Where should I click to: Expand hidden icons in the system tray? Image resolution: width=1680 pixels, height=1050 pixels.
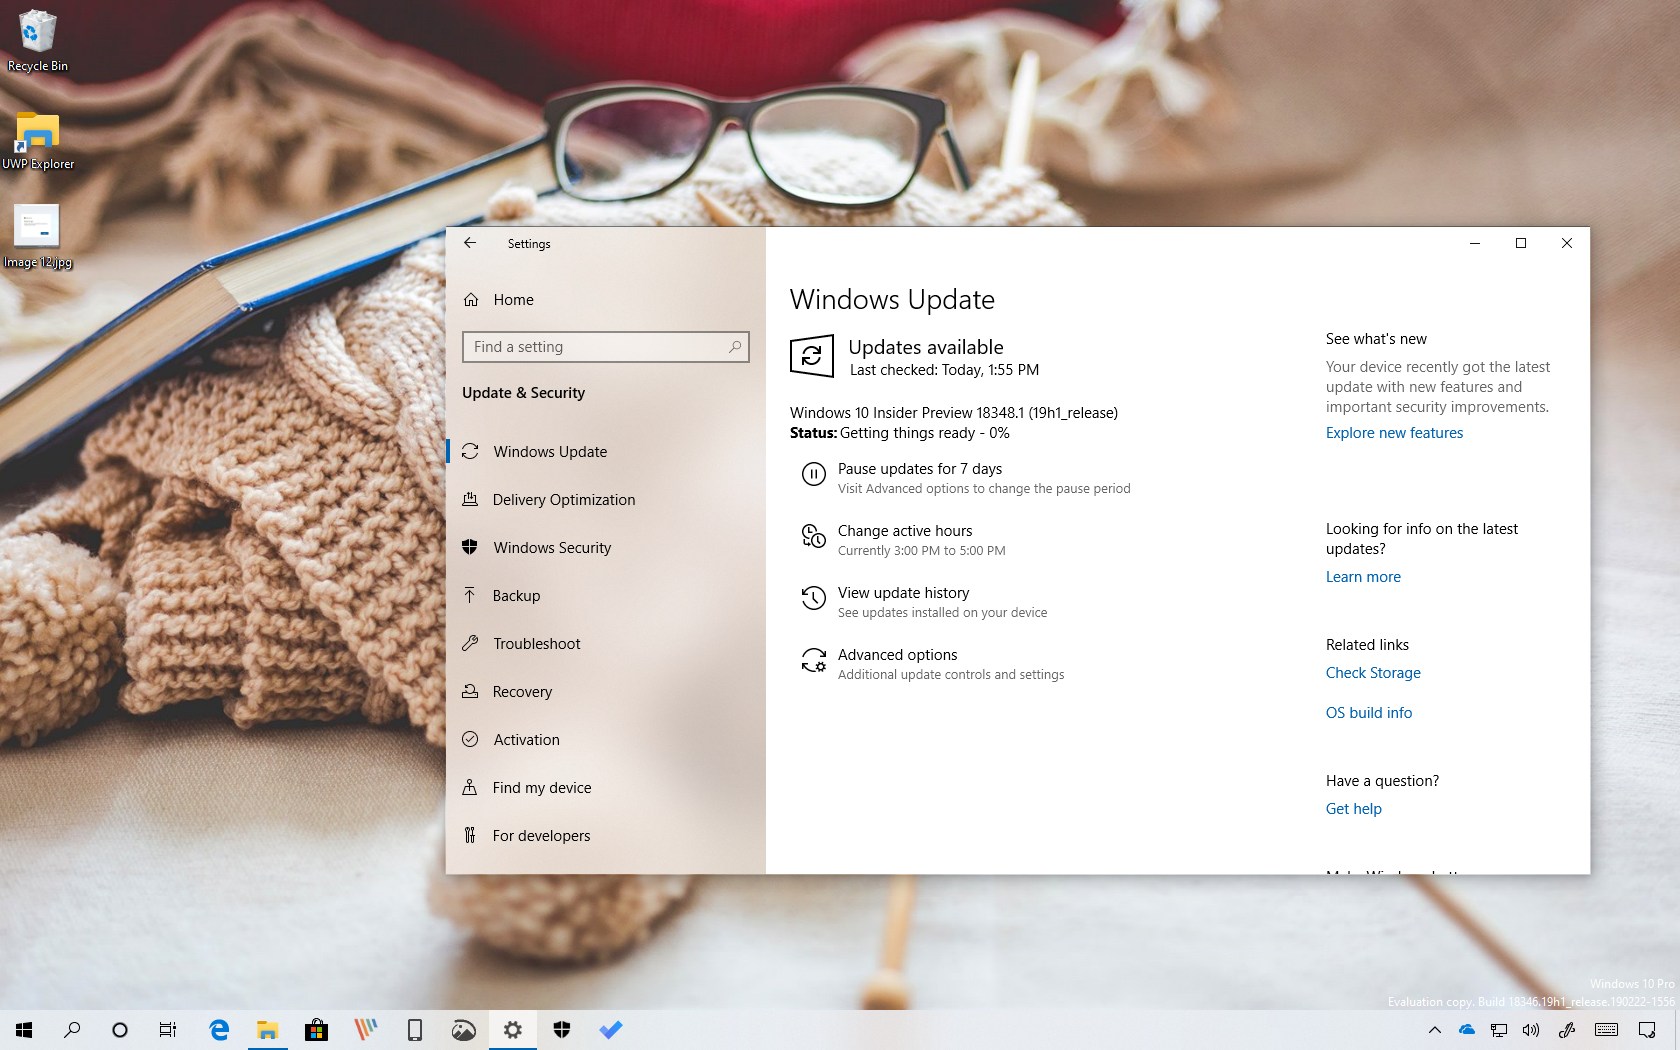click(1434, 1030)
